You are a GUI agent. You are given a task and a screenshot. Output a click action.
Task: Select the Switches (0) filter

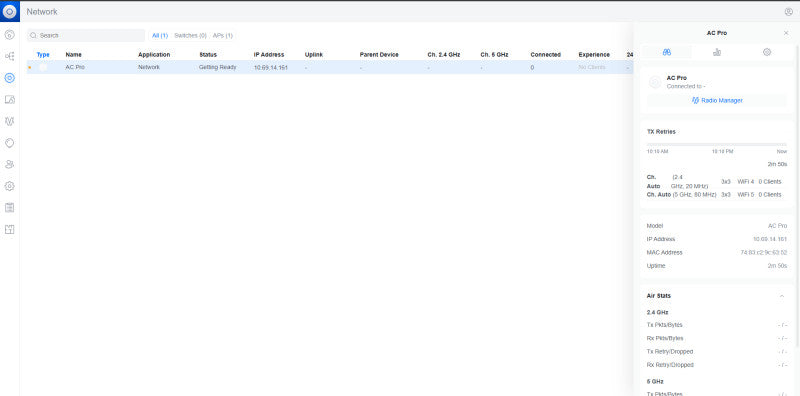pos(190,36)
